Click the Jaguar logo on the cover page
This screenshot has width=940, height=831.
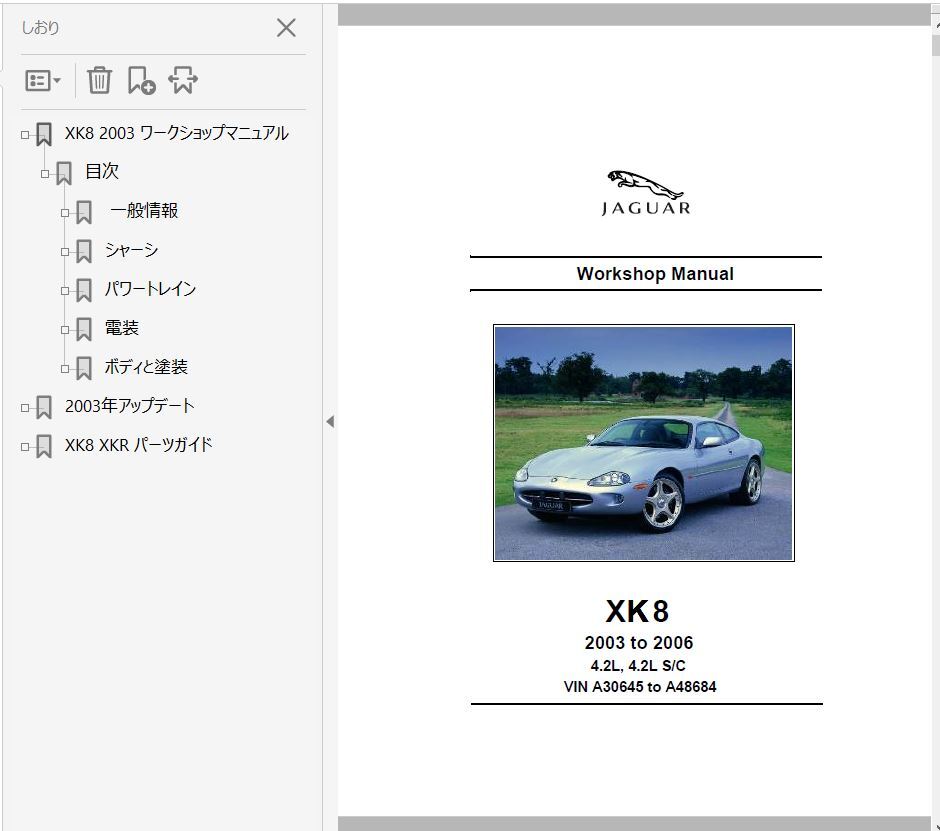pos(646,192)
